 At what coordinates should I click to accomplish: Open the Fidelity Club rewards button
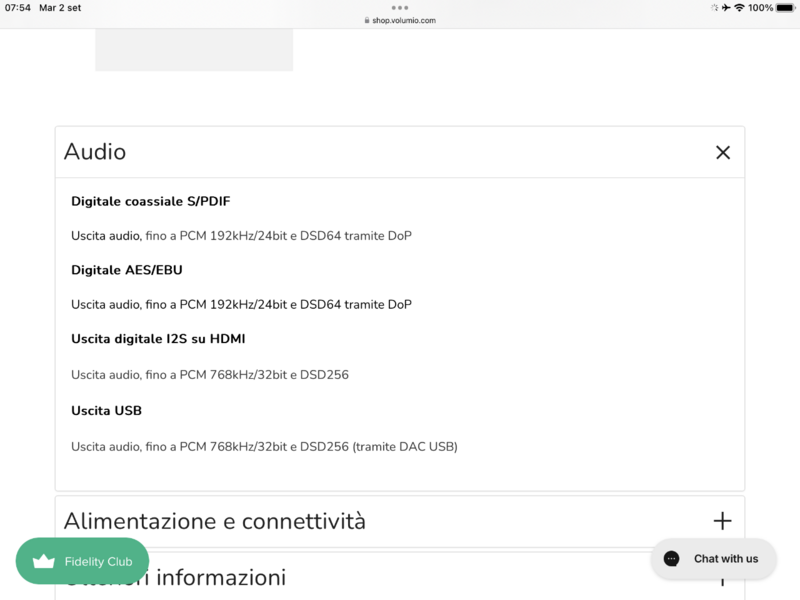pos(82,561)
